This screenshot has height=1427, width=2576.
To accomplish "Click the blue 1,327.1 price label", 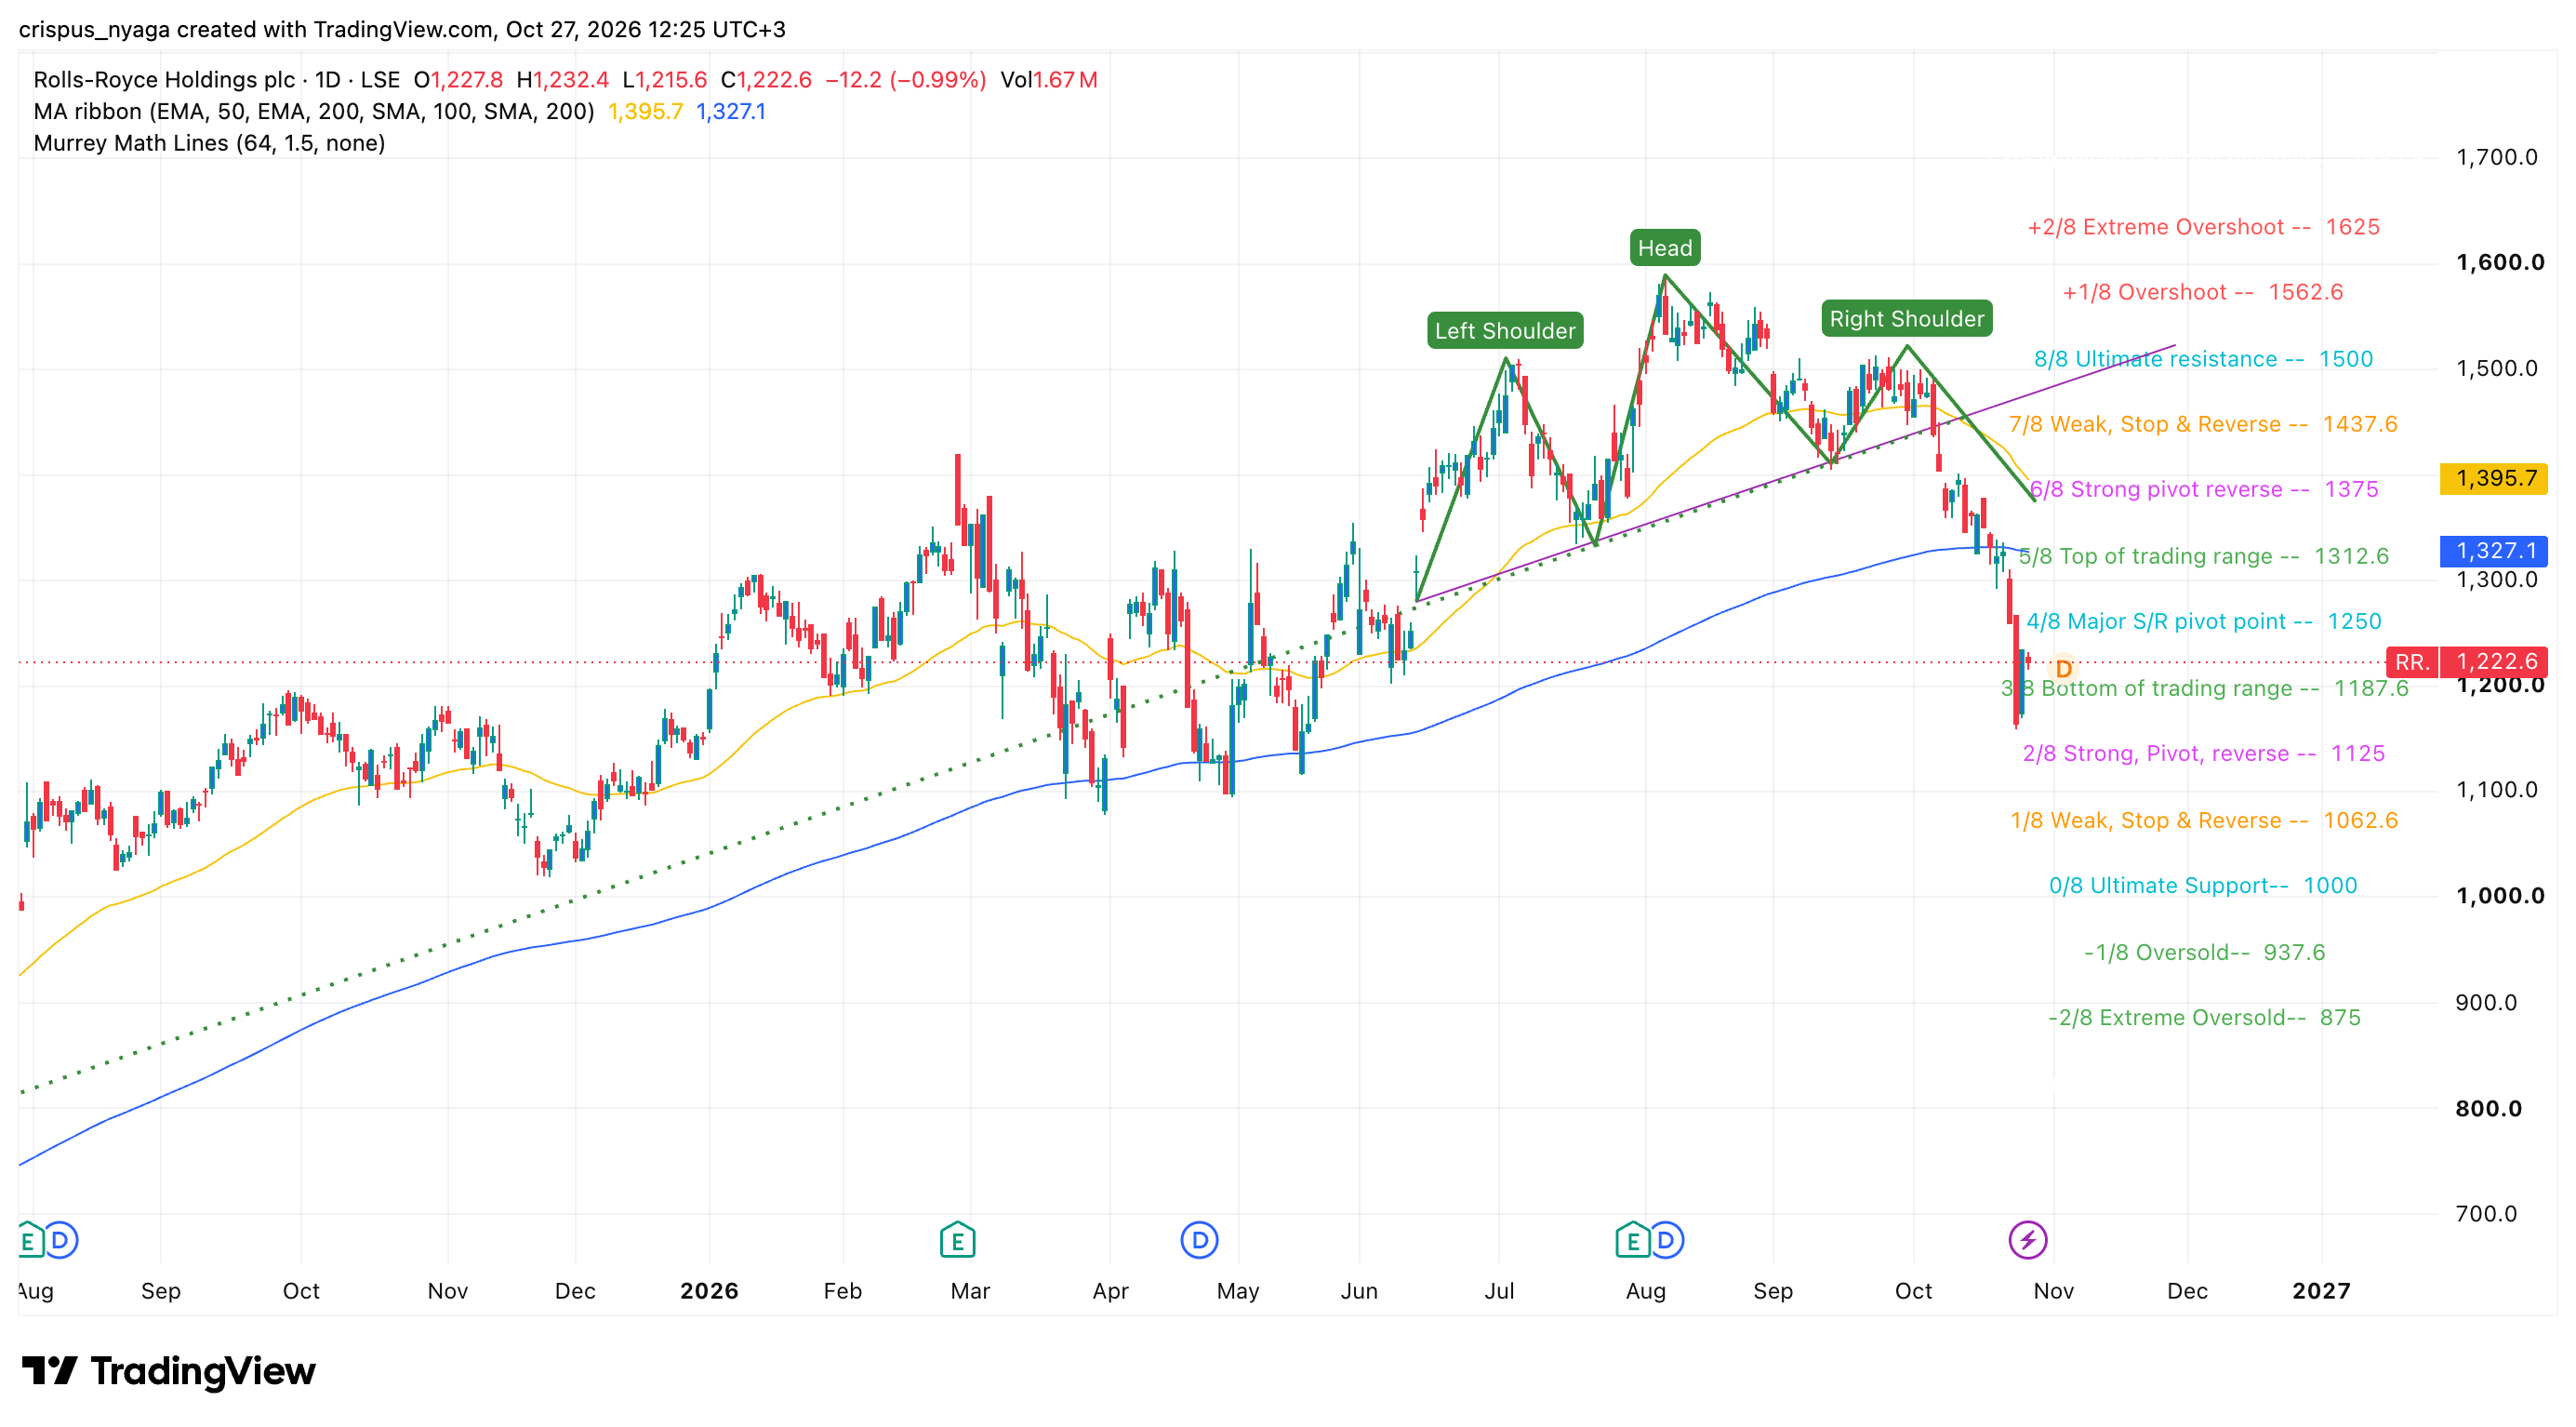I will click(x=2493, y=551).
